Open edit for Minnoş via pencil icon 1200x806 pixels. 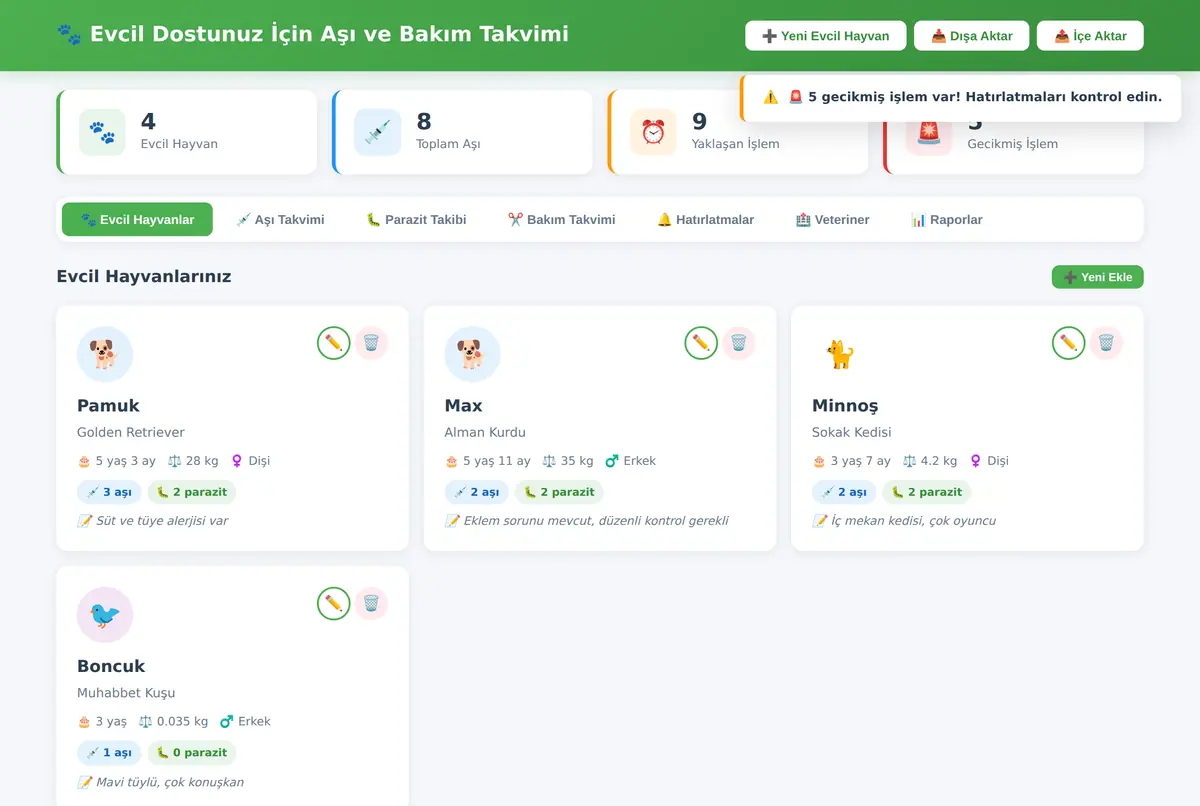point(1069,343)
